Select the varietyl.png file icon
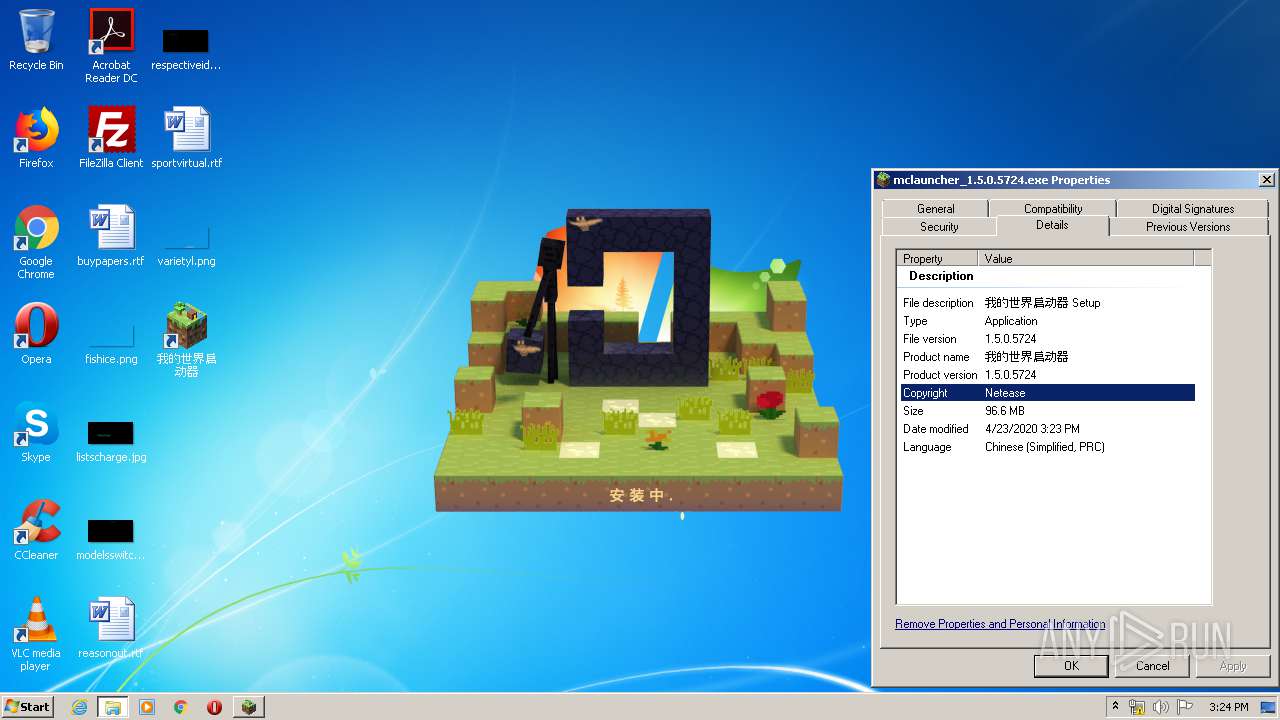This screenshot has width=1280, height=720. (x=186, y=246)
